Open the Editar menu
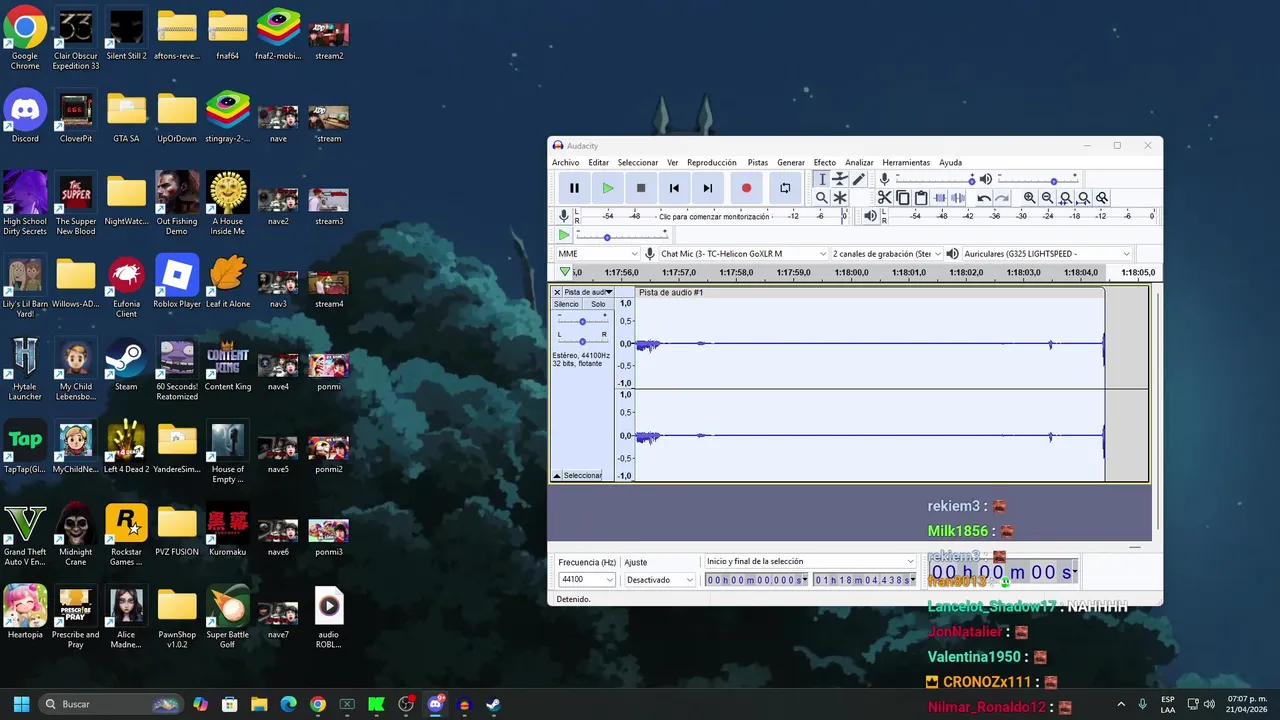 [x=598, y=162]
